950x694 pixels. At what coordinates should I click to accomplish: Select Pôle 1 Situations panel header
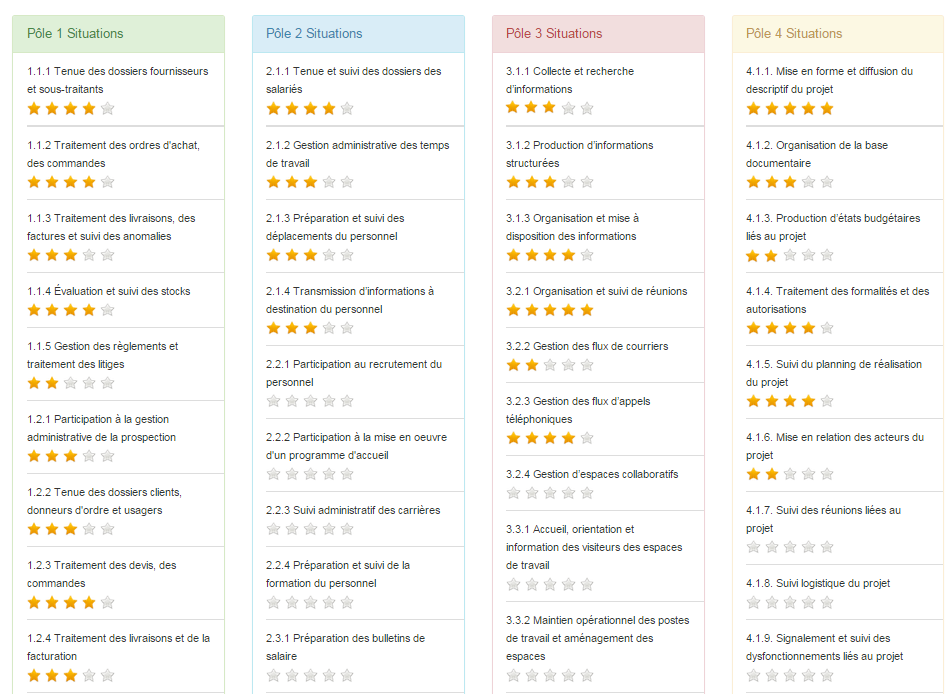[x=119, y=34]
